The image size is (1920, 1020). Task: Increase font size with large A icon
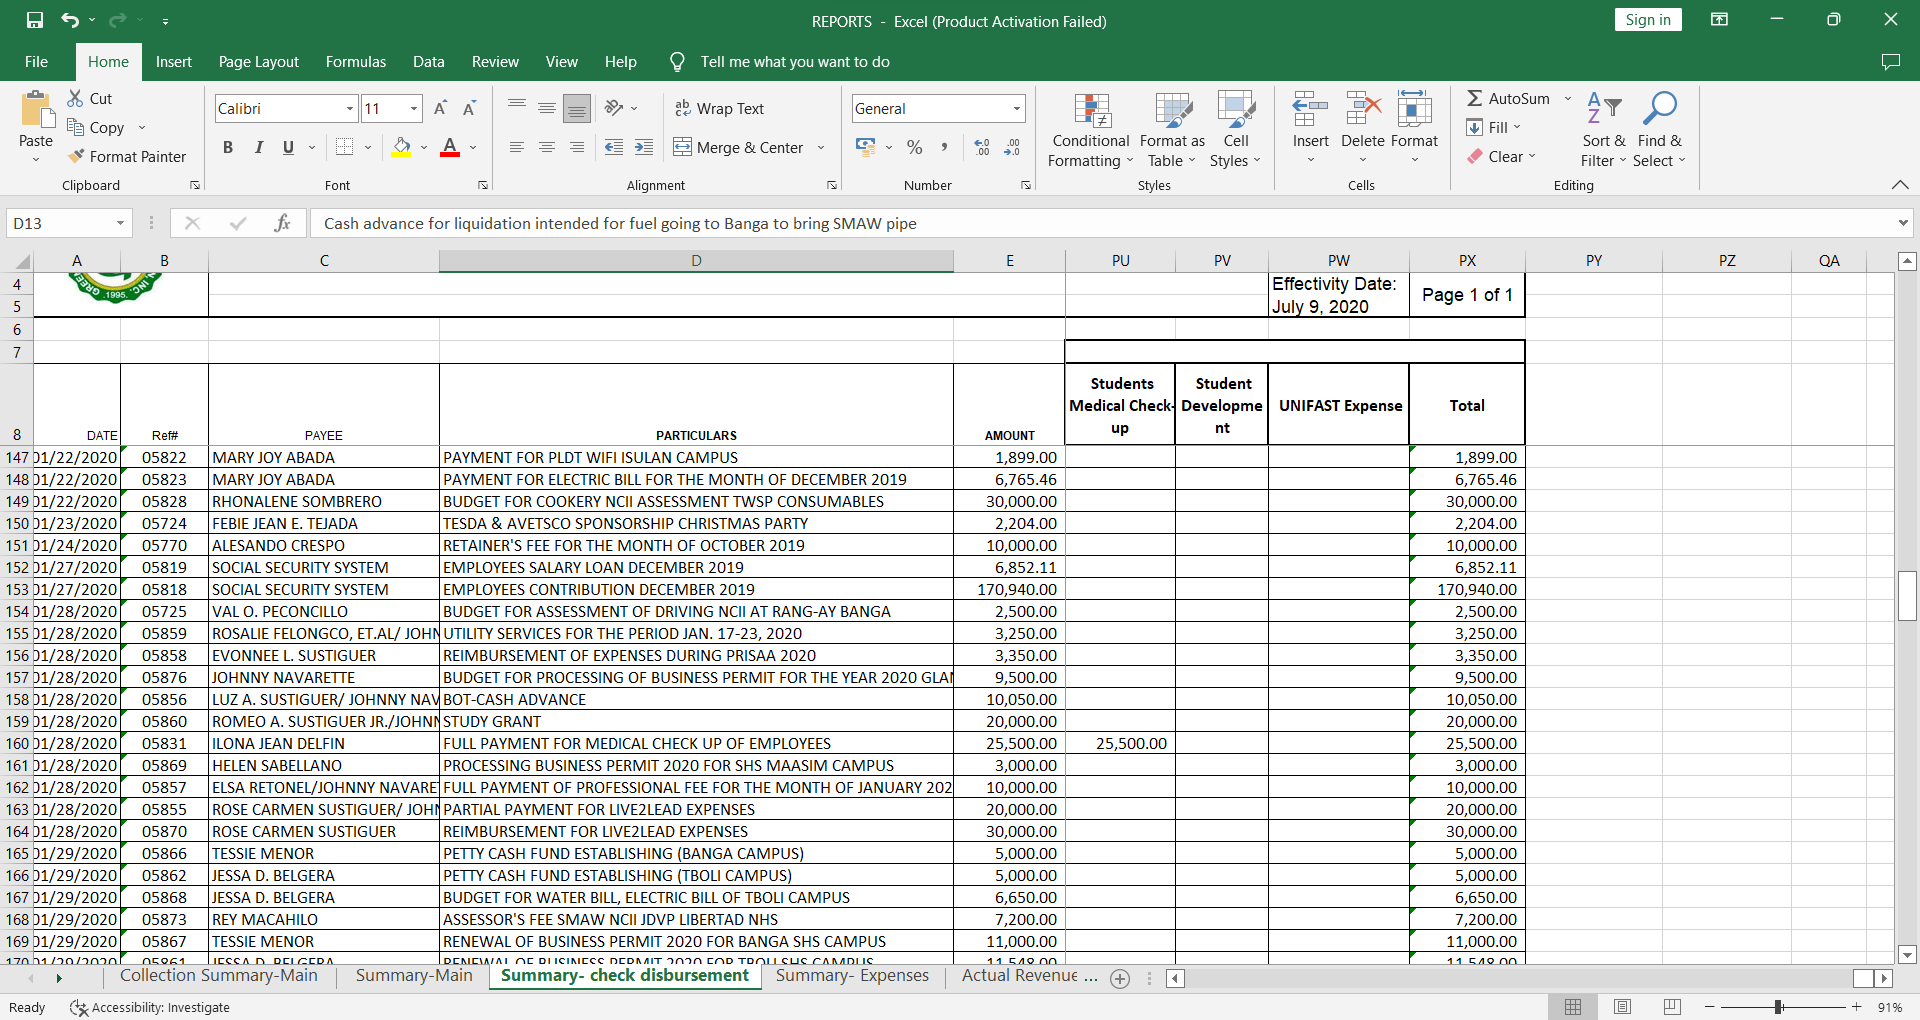coord(440,108)
